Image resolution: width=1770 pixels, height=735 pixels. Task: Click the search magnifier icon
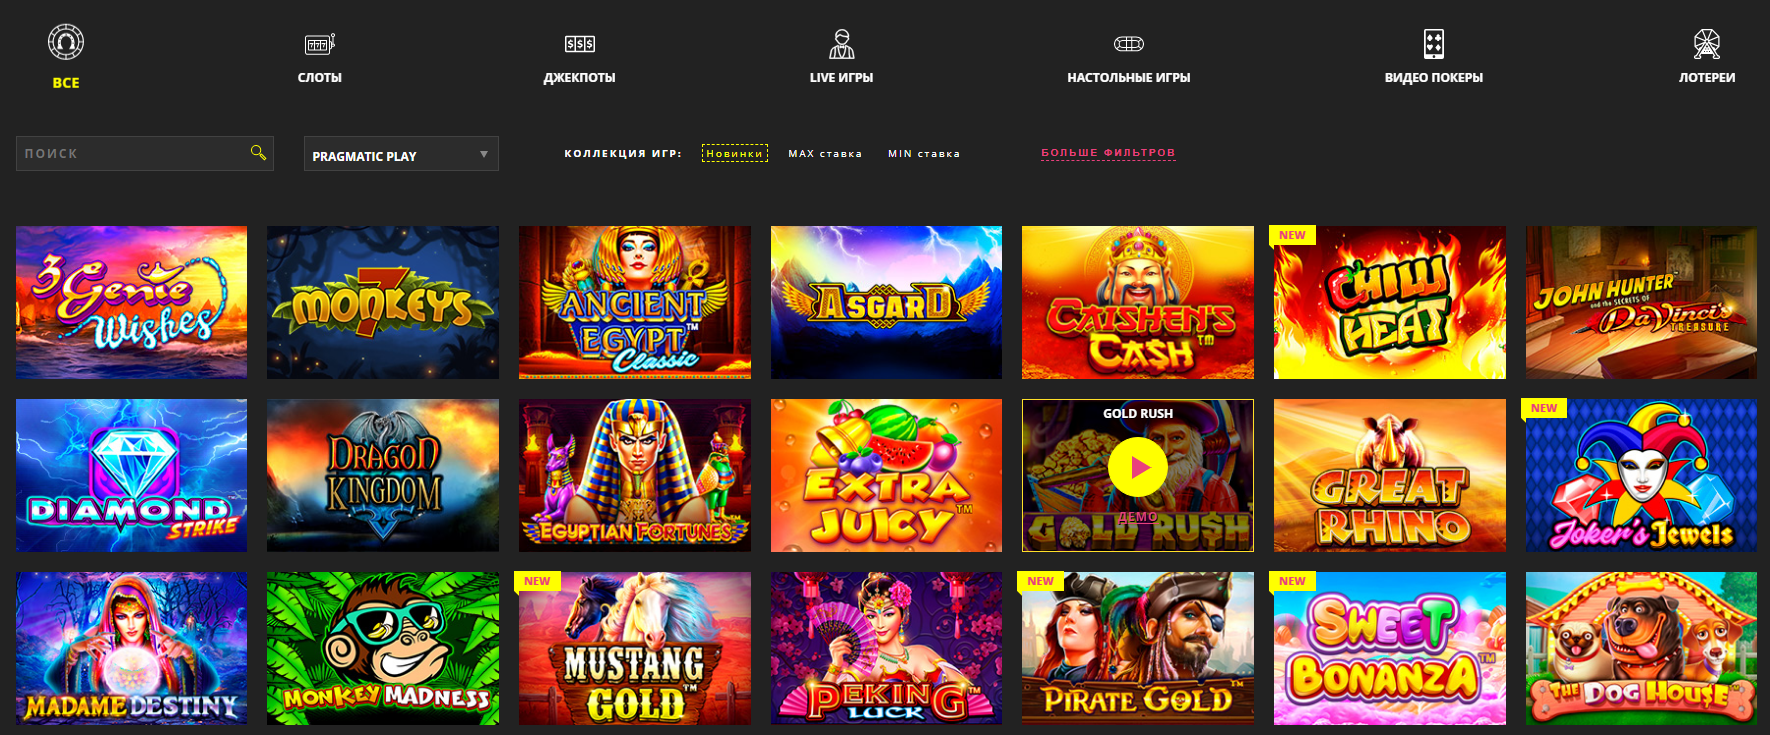click(258, 152)
